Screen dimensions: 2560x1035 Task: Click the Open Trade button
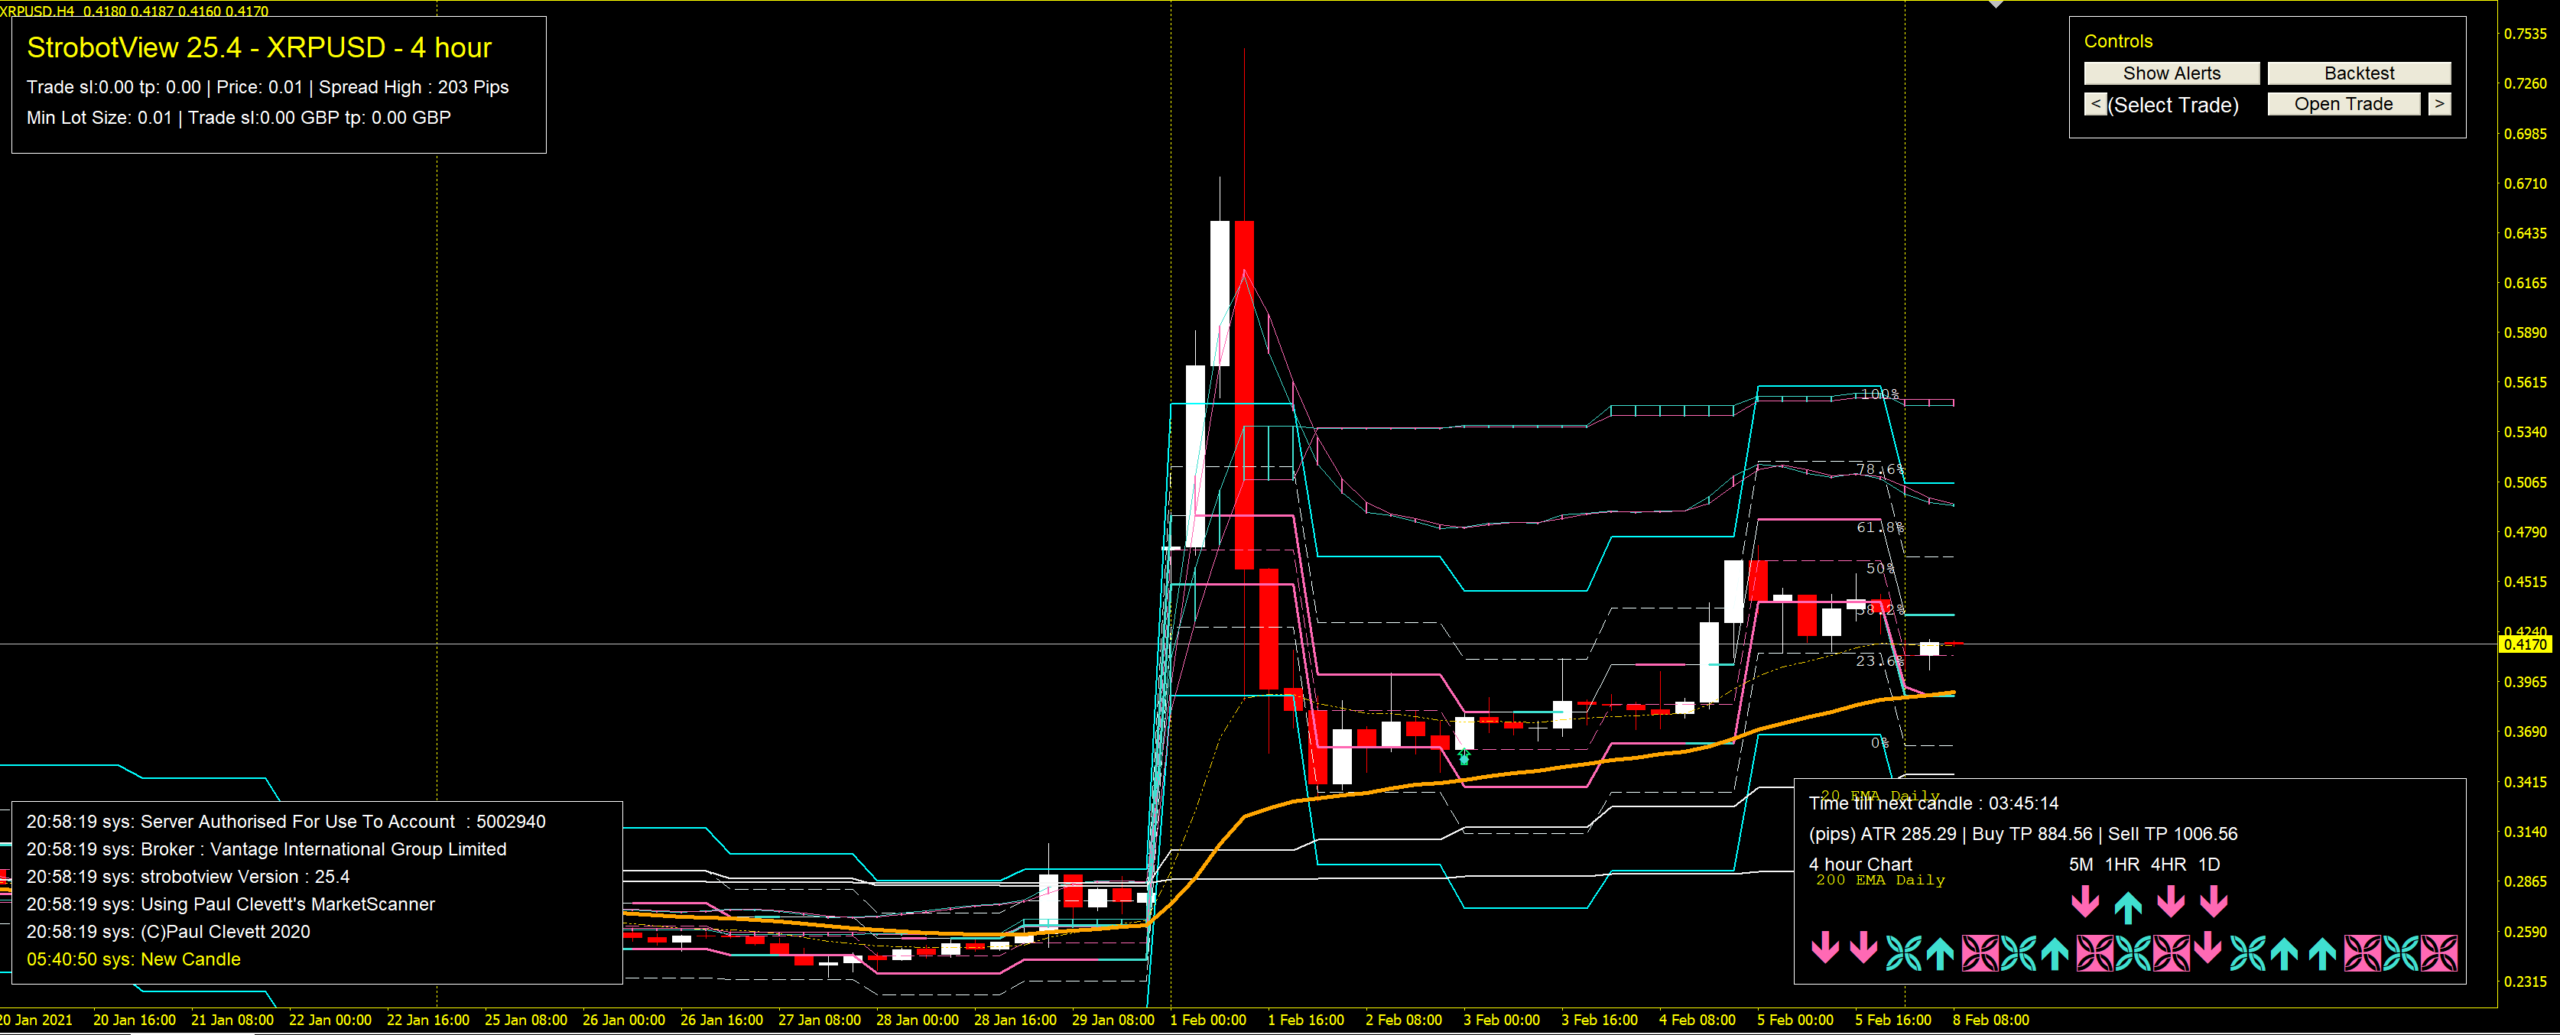coord(2343,104)
